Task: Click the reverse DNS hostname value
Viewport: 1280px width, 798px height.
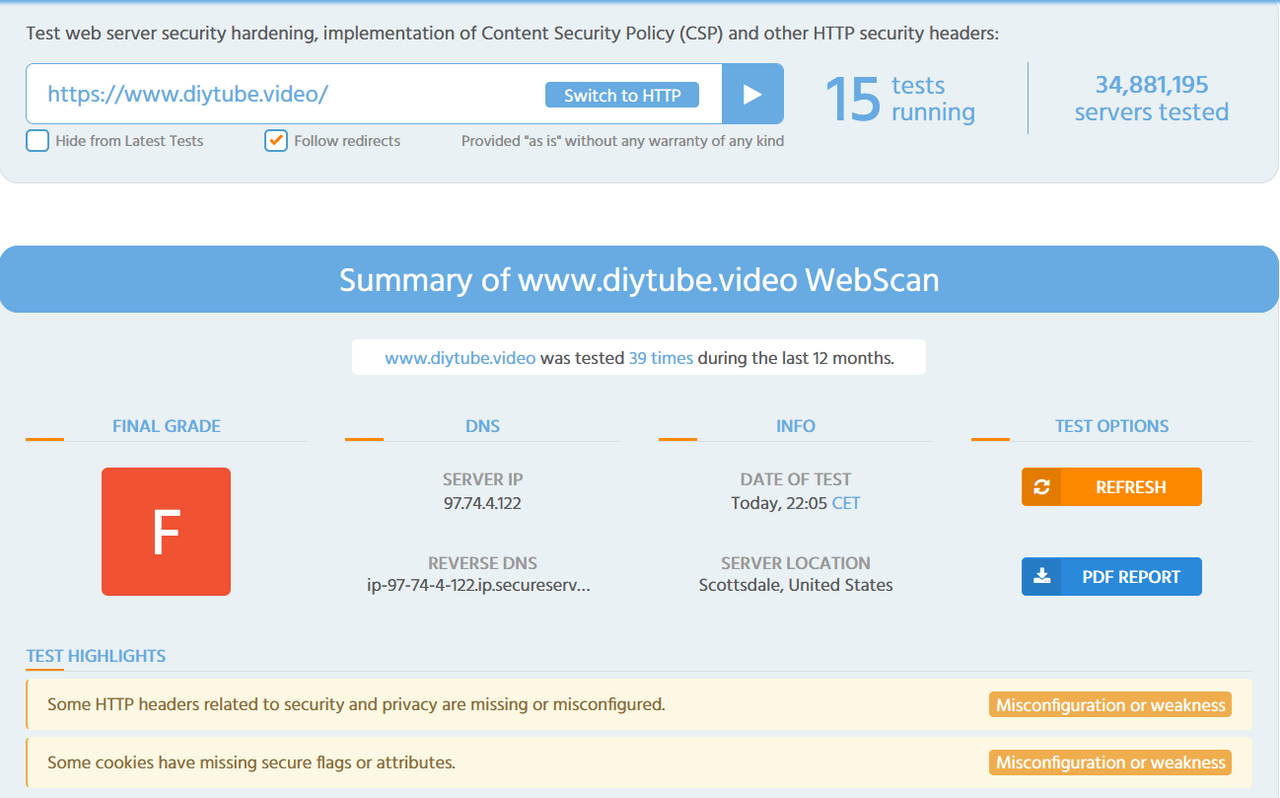Action: 479,586
